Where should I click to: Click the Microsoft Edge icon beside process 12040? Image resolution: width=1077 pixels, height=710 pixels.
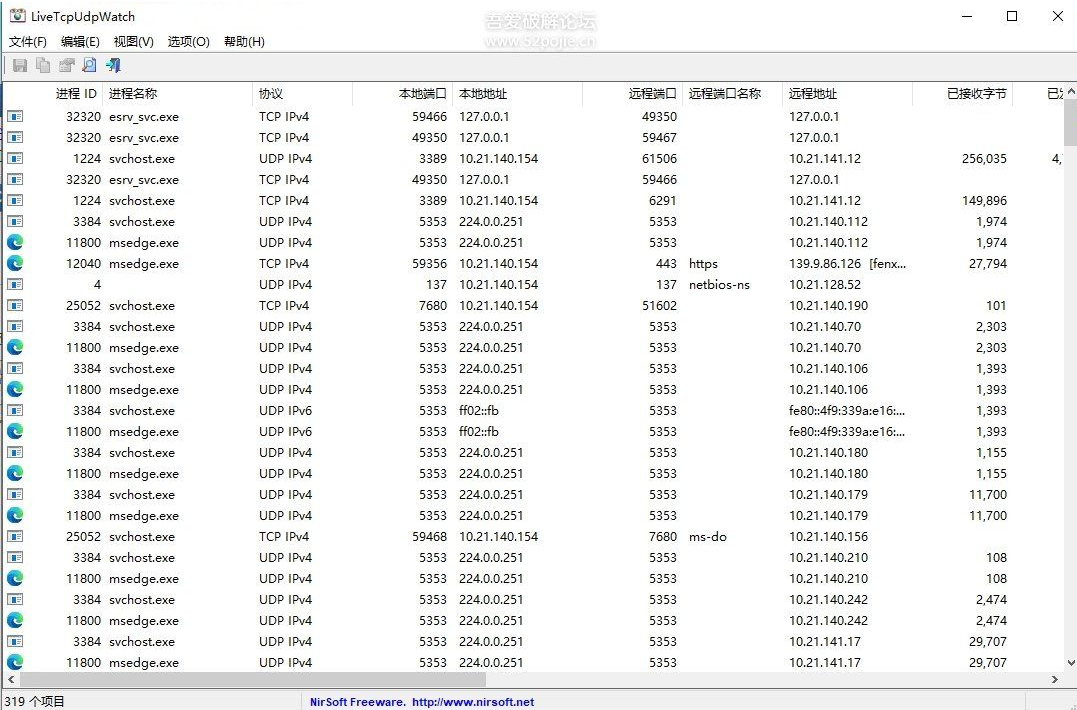(x=14, y=263)
